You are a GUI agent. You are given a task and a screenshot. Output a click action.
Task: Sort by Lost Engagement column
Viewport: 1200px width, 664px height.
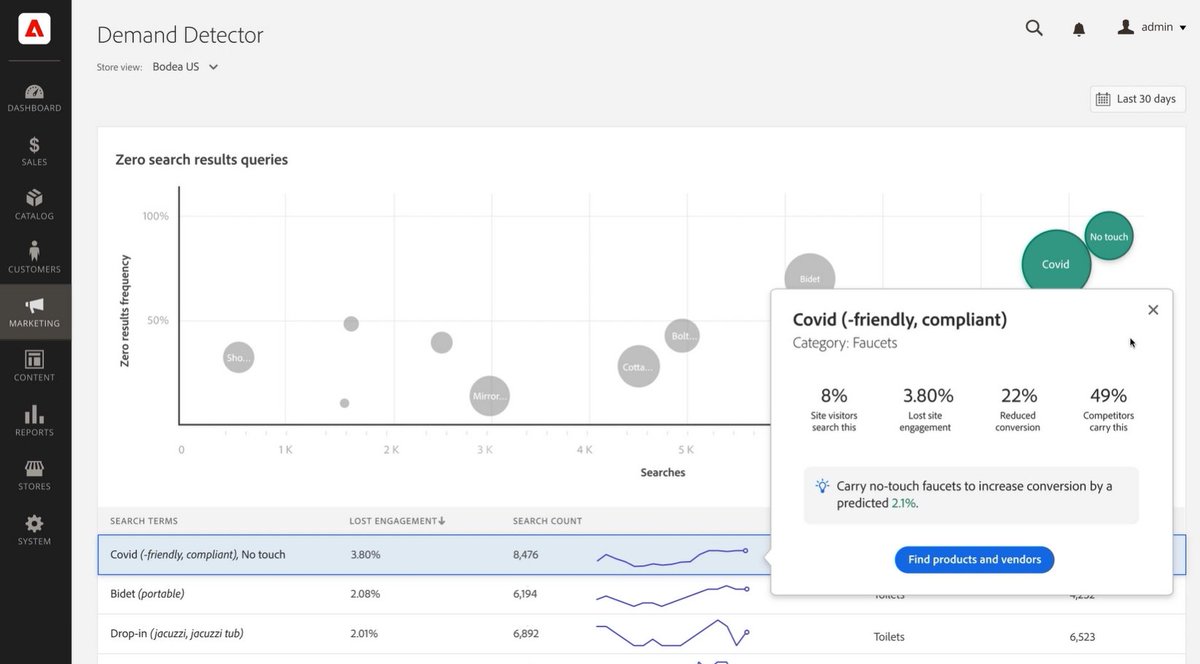[x=397, y=521]
